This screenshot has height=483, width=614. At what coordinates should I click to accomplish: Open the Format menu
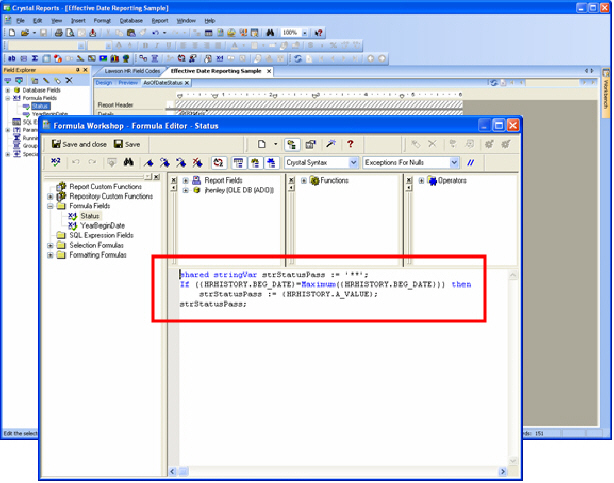(x=102, y=20)
